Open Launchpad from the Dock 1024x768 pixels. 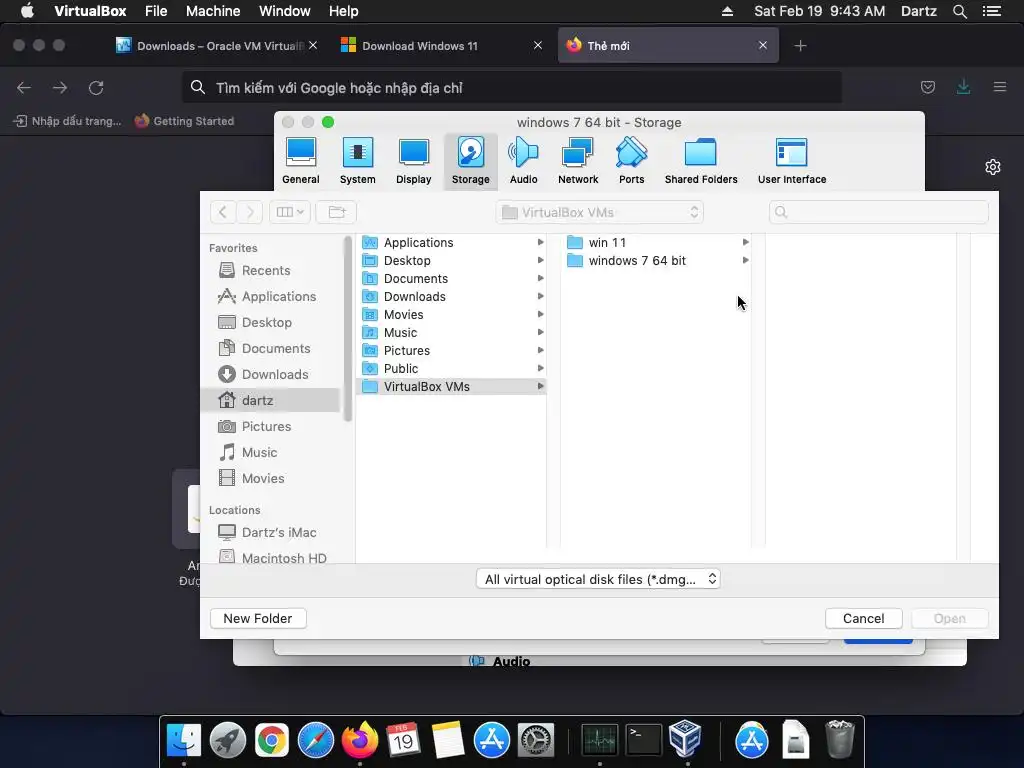pos(227,740)
